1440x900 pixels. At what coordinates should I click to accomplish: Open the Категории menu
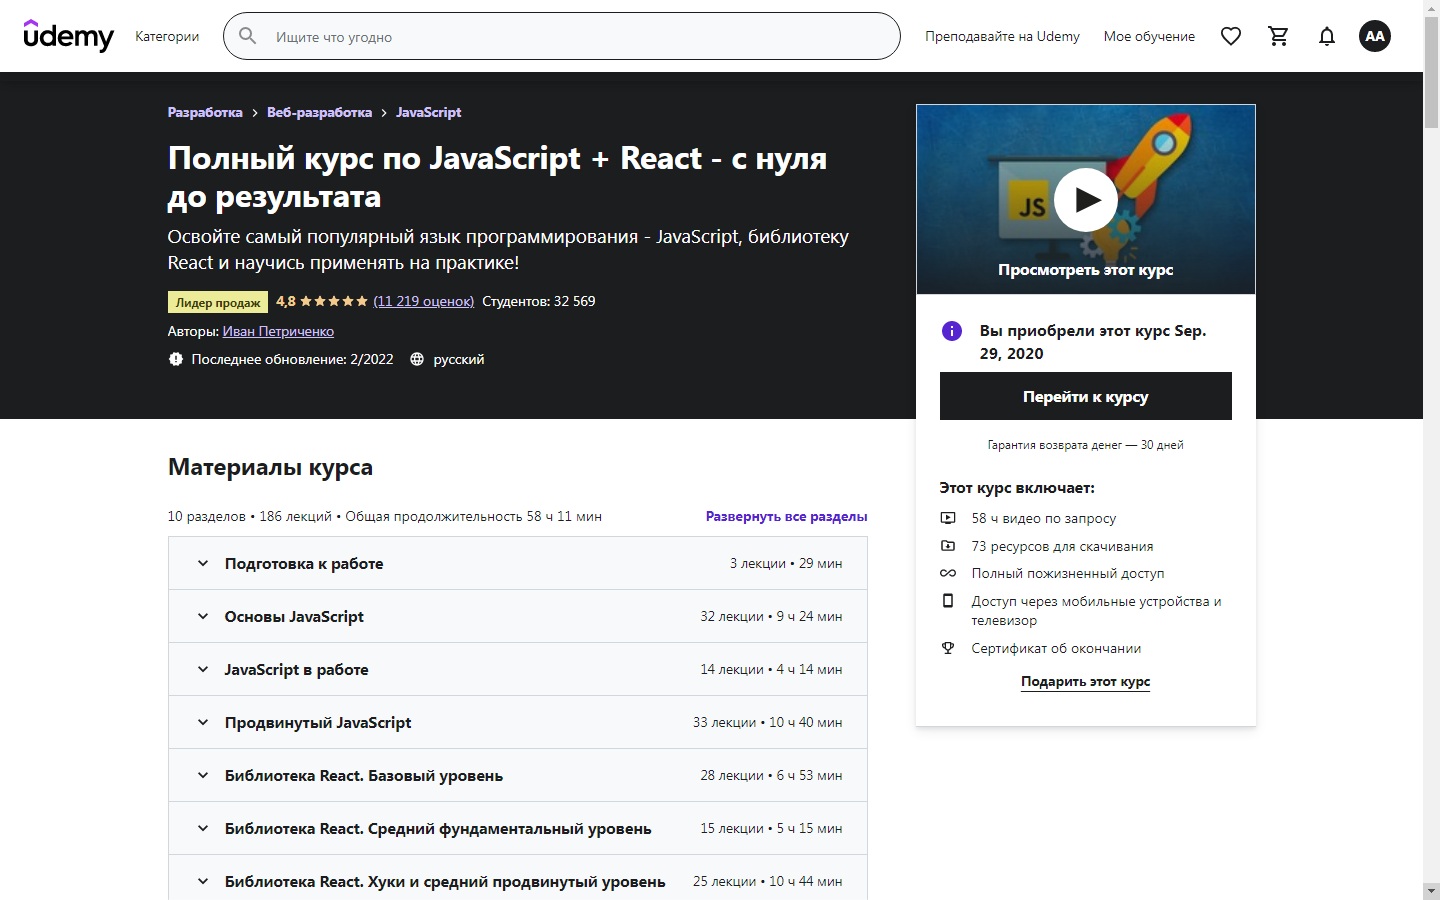tap(167, 36)
